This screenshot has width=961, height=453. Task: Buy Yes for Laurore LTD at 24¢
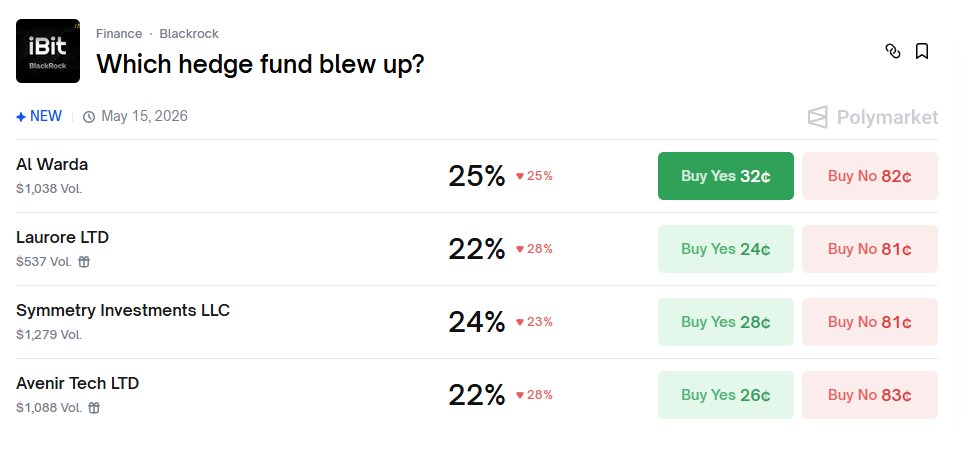click(x=725, y=249)
